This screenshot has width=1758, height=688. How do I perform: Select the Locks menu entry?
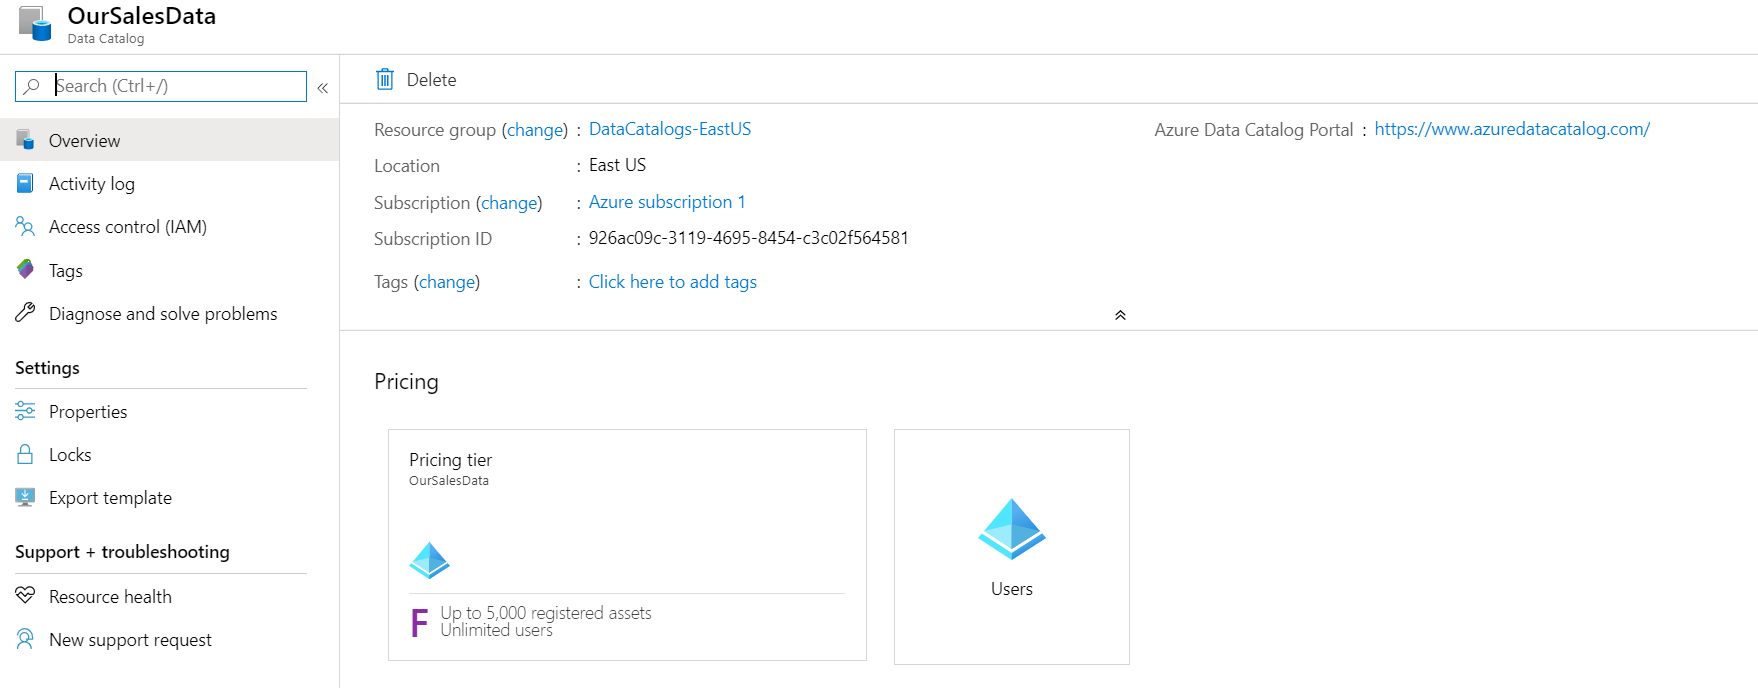pyautogui.click(x=170, y=454)
